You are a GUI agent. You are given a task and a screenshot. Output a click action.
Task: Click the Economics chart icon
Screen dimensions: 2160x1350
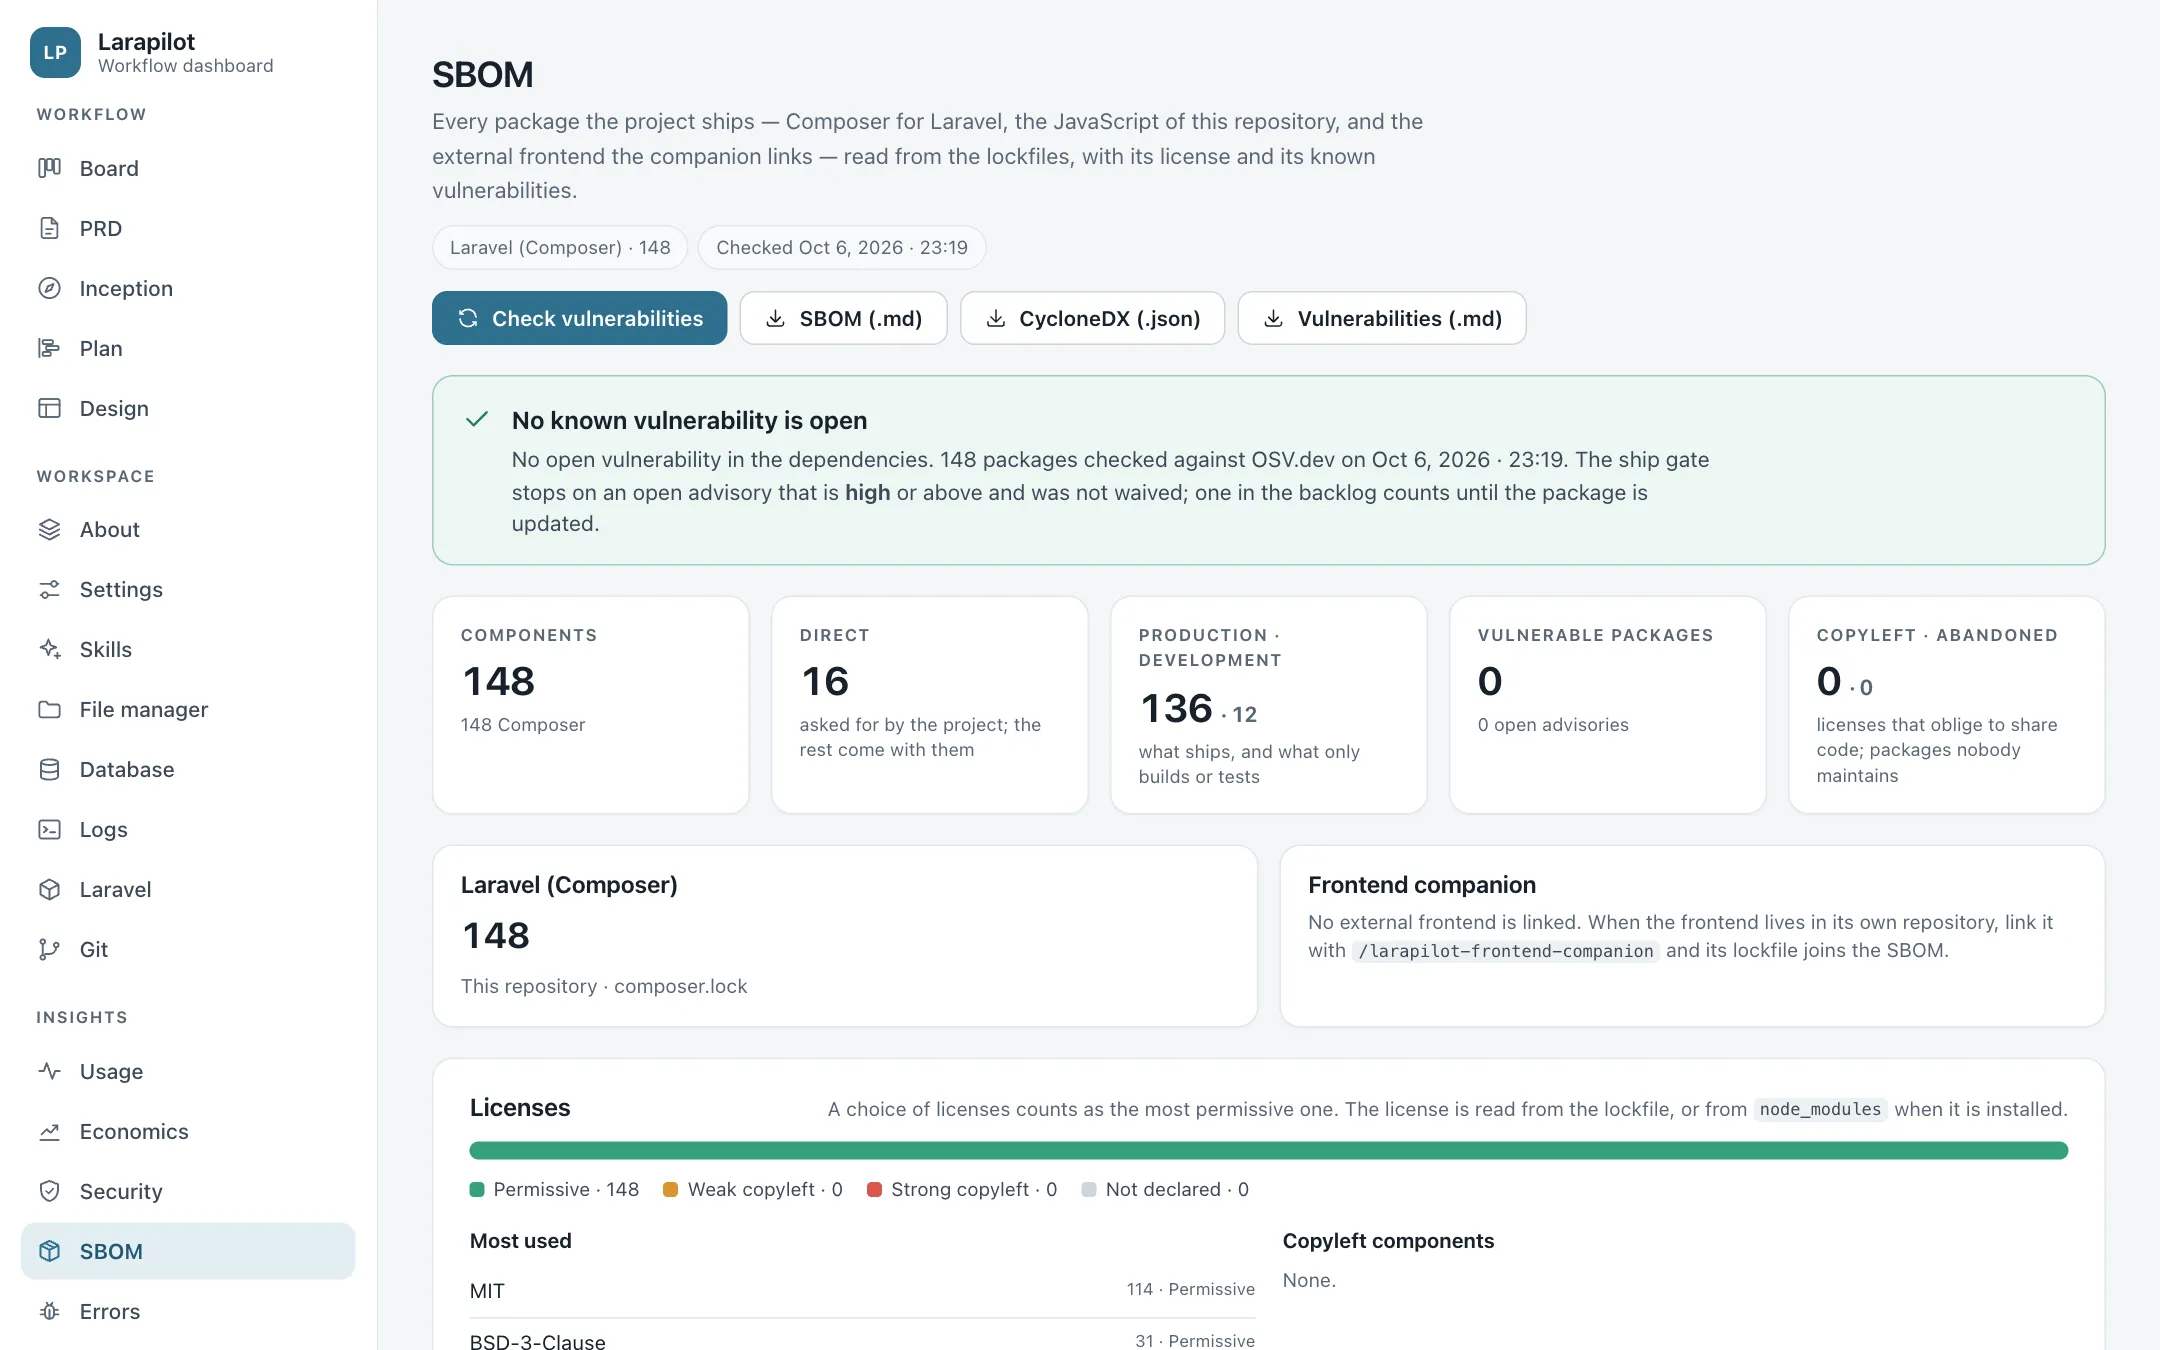[x=49, y=1131]
